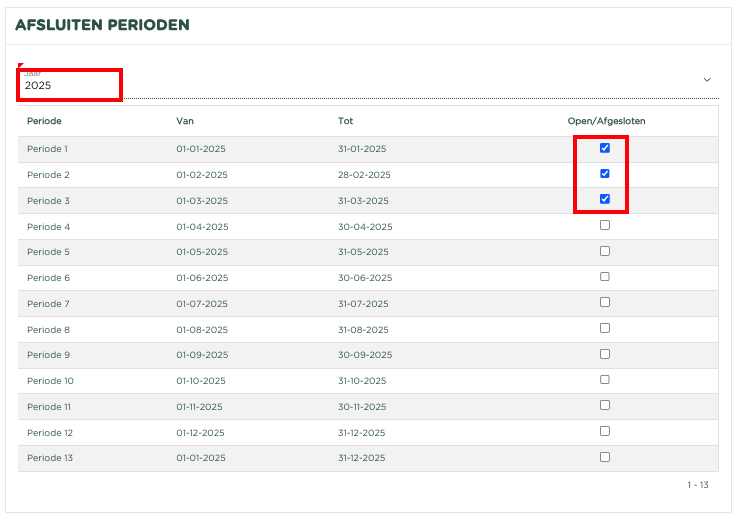Click the Open/Afgesloten column header
The width and height of the screenshot is (741, 525).
point(606,121)
